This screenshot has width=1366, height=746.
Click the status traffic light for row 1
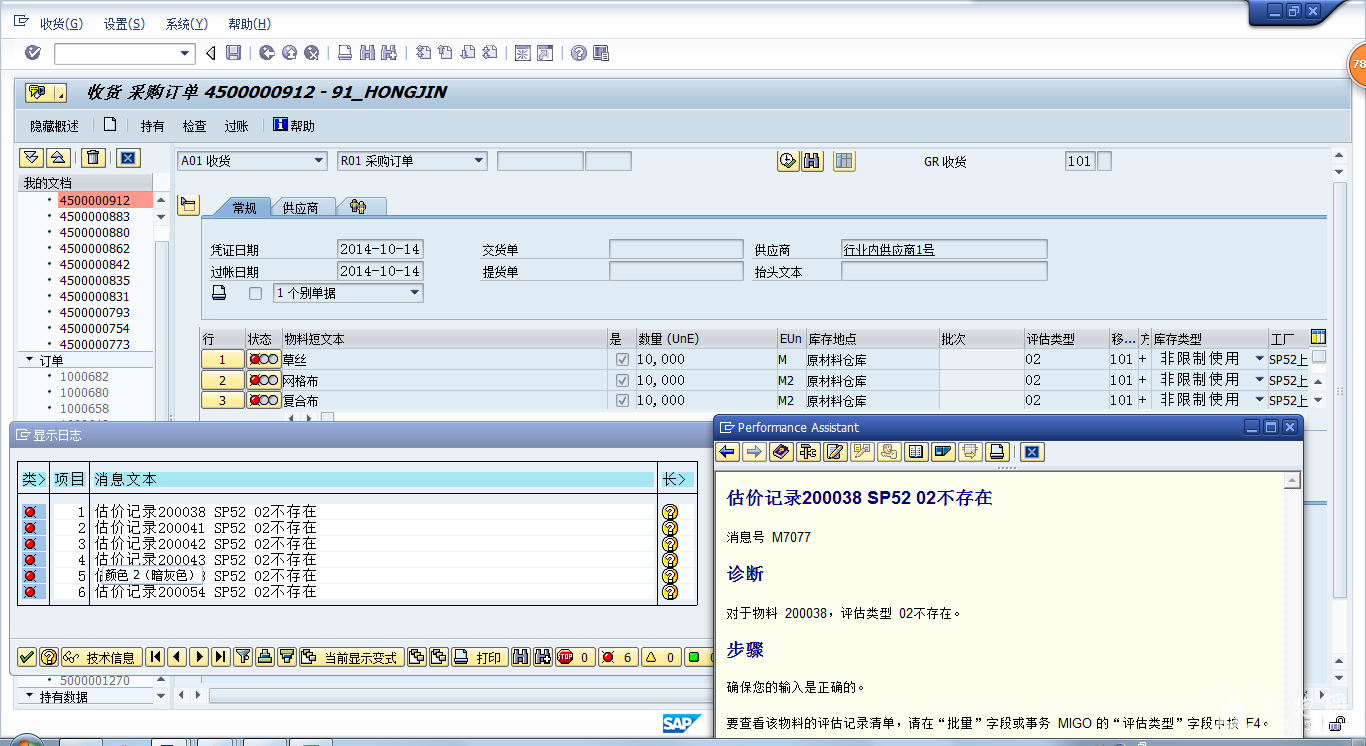click(263, 359)
